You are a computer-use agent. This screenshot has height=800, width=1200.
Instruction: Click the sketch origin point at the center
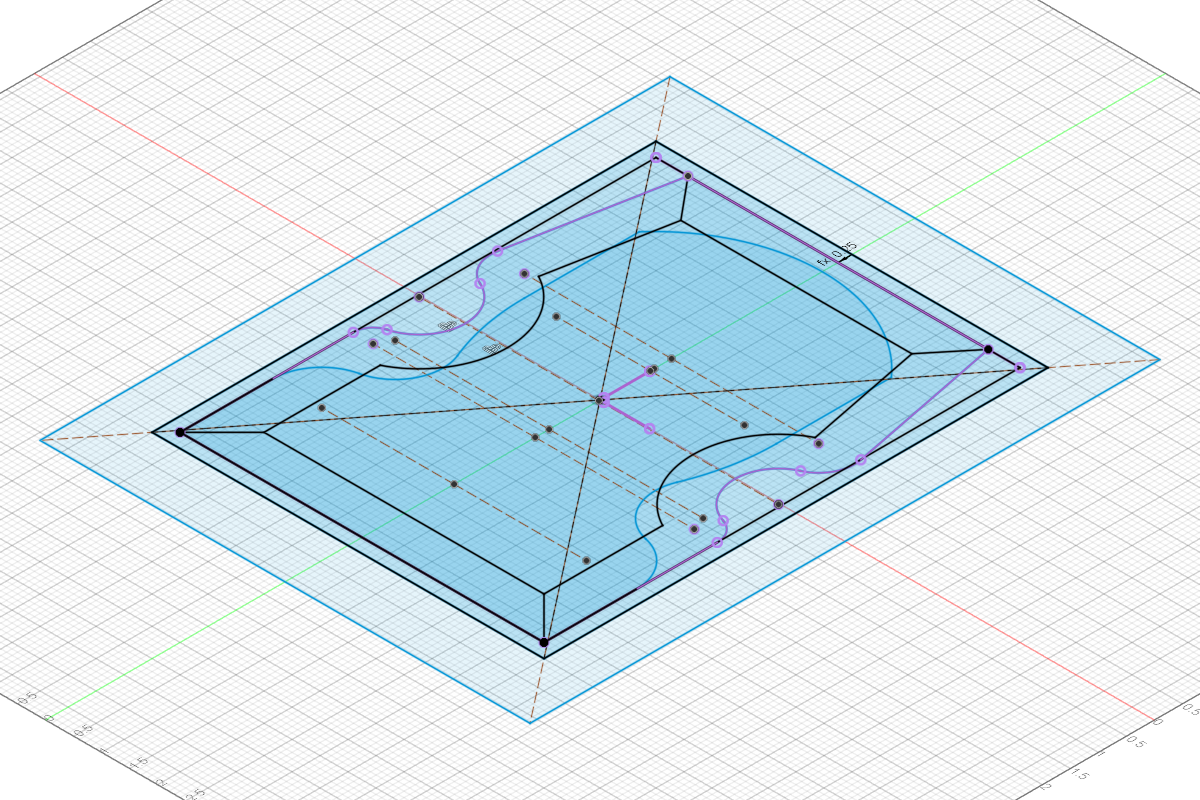tap(600, 400)
